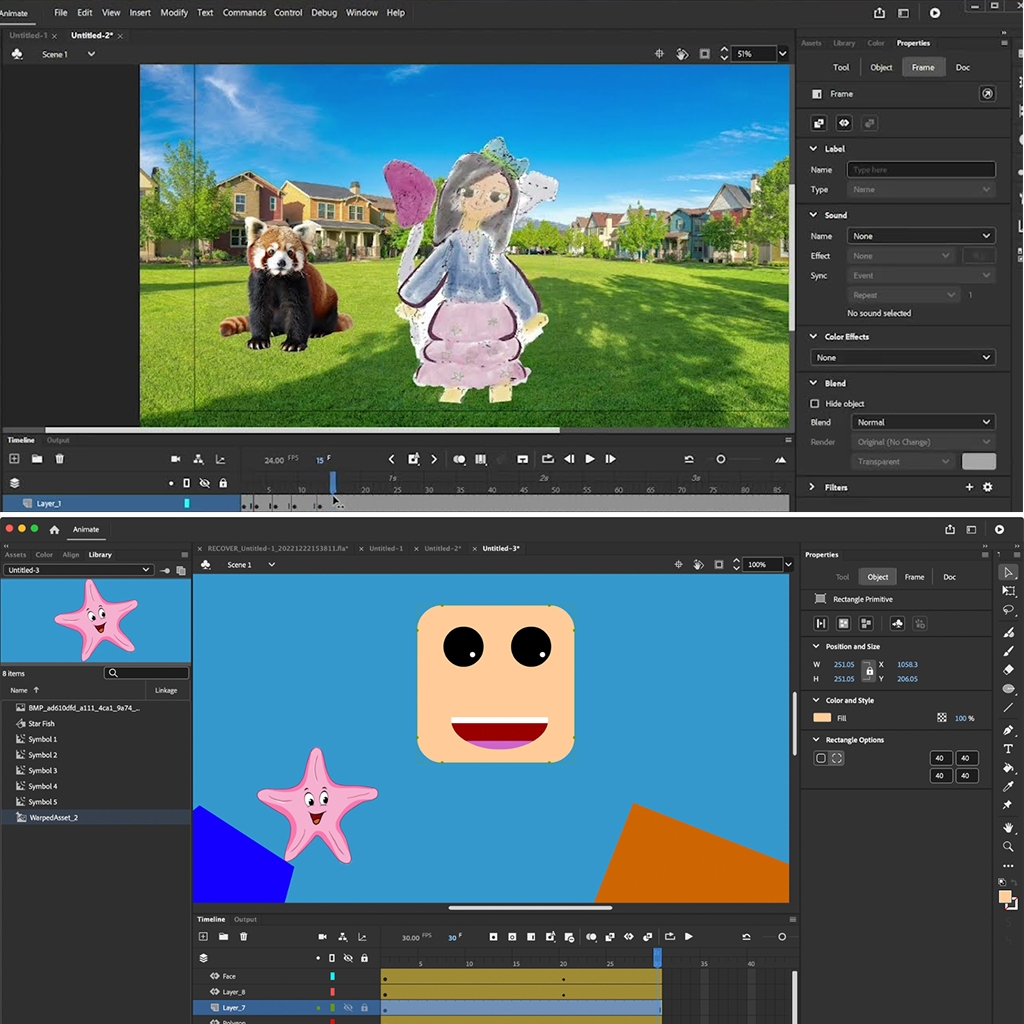Select the Line tool in lower toolbar

pos(1008,708)
